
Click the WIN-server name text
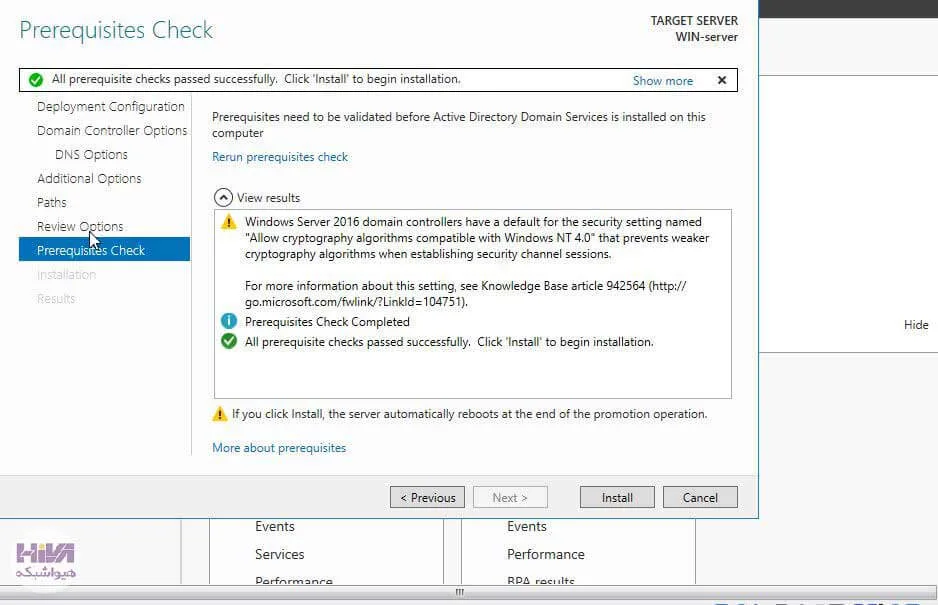pos(706,37)
